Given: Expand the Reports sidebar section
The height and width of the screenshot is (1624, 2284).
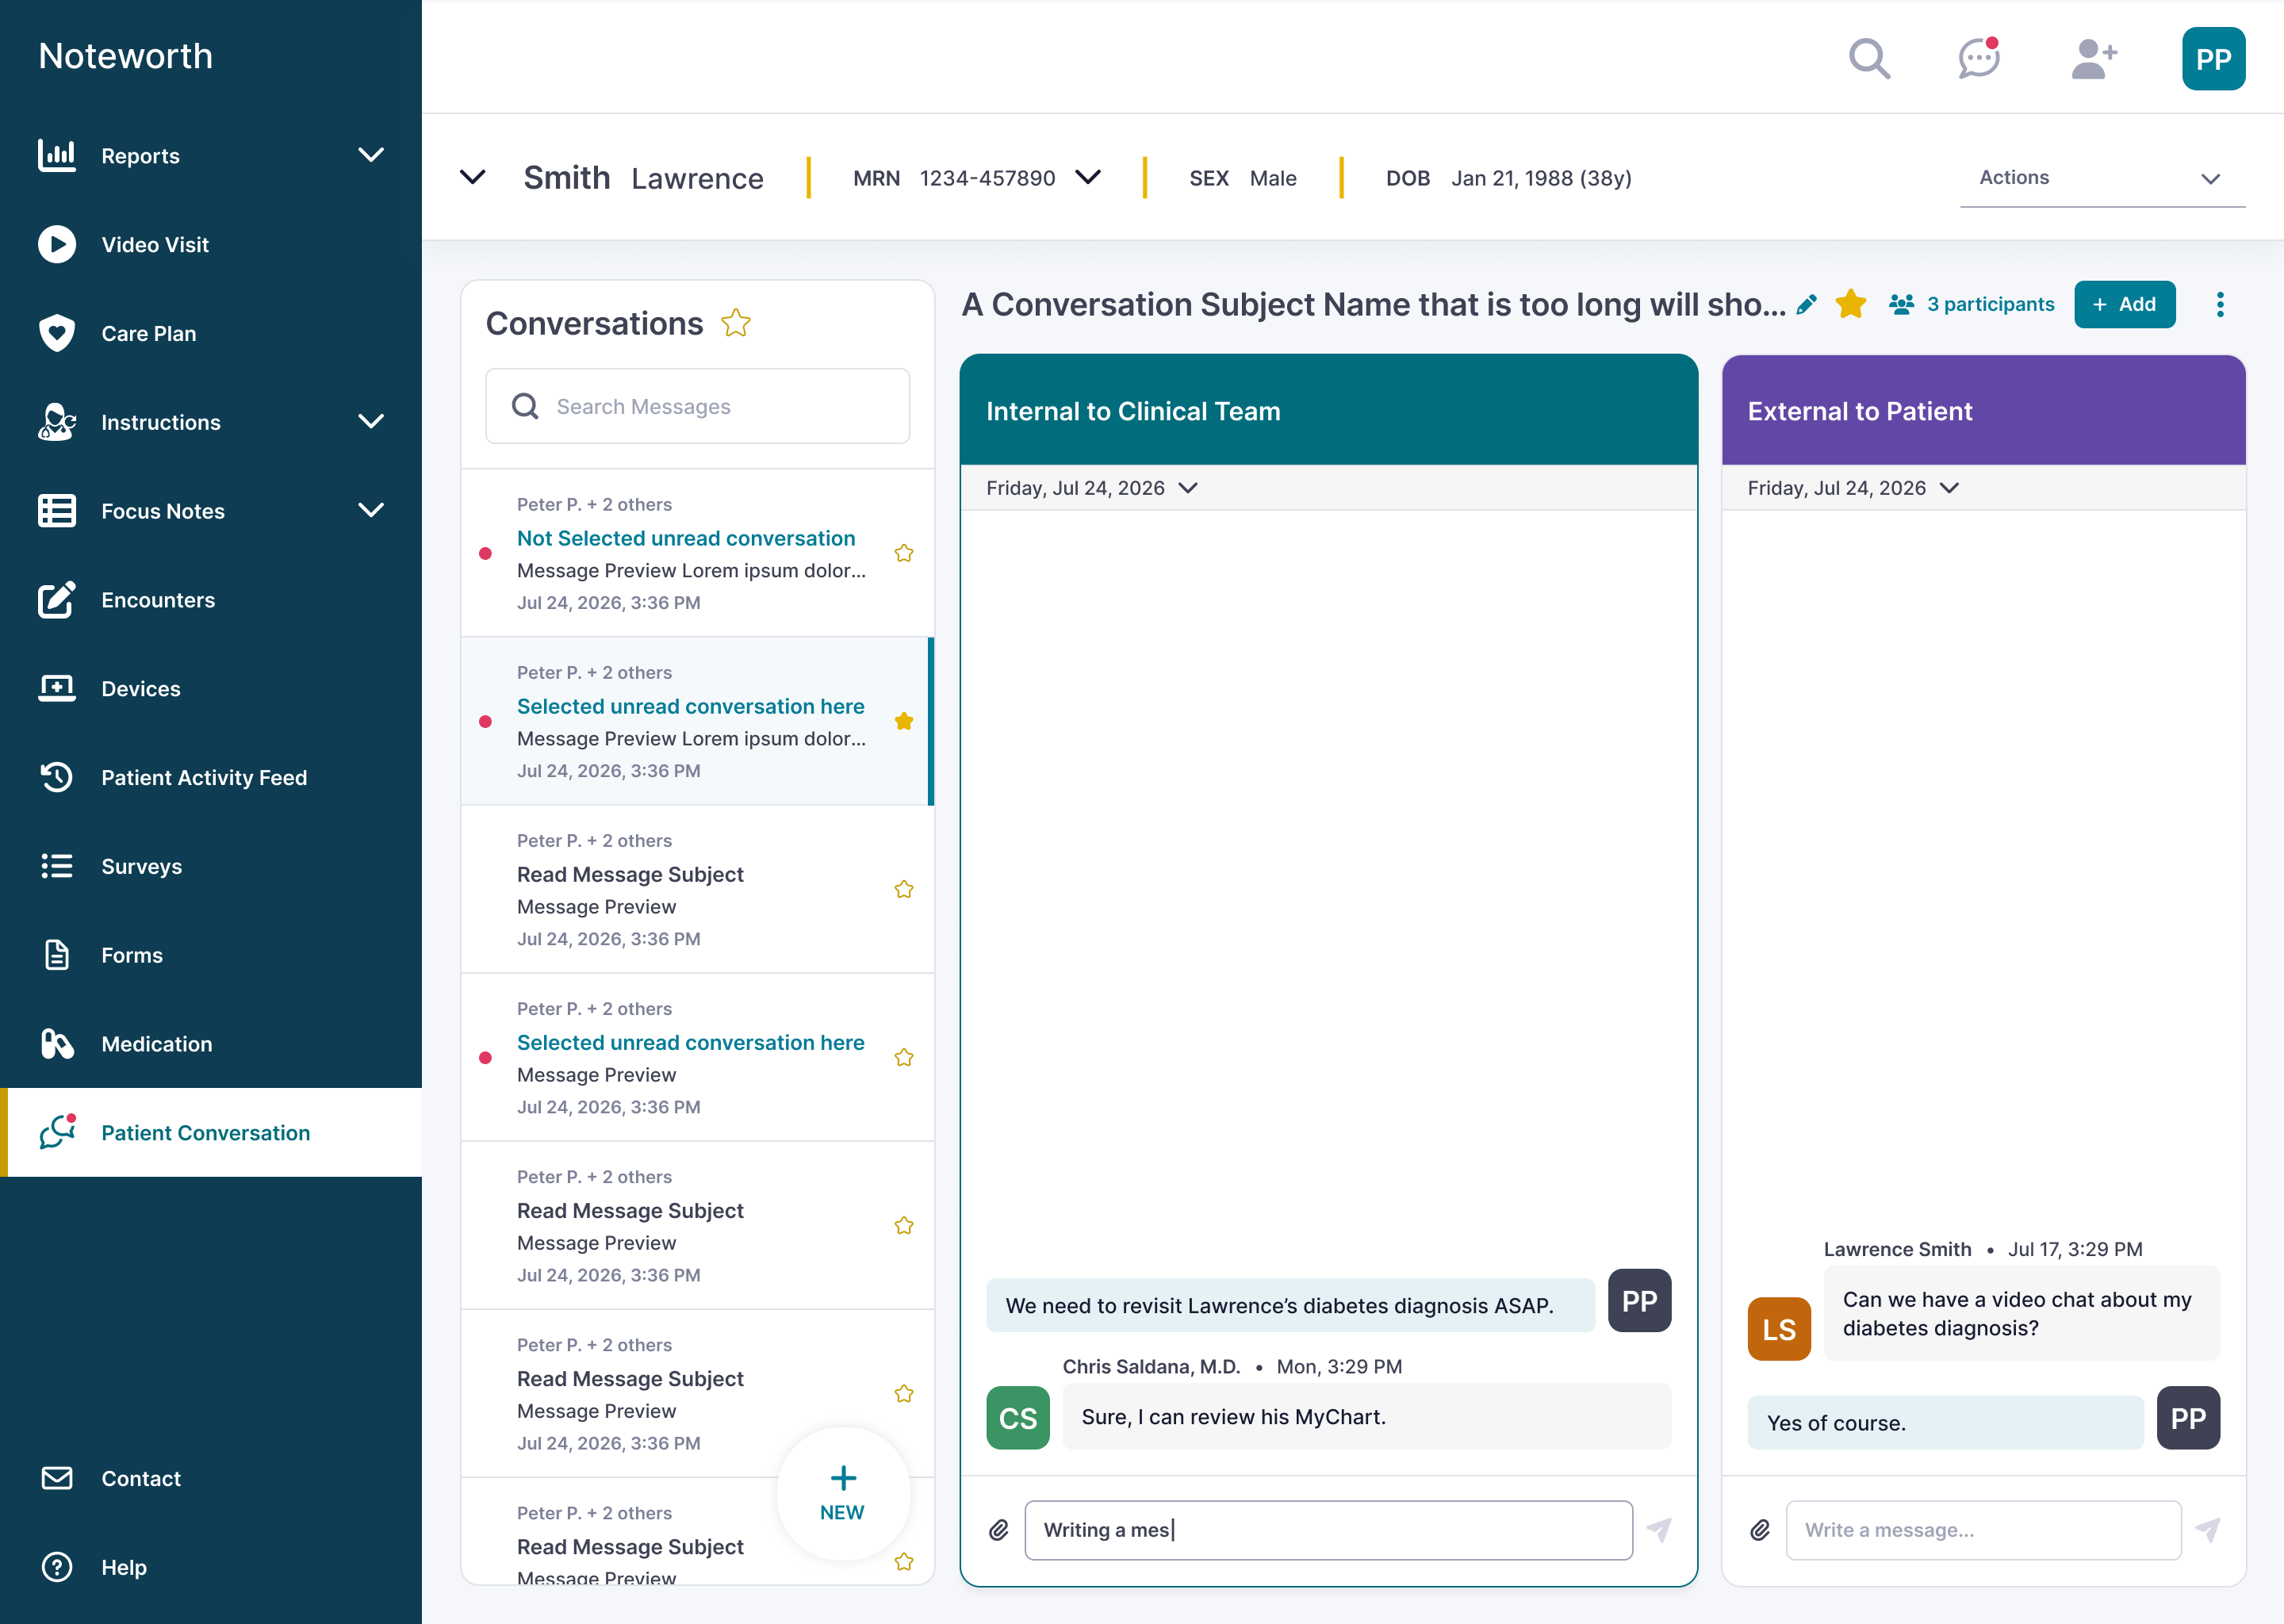Looking at the screenshot, I should (x=371, y=155).
